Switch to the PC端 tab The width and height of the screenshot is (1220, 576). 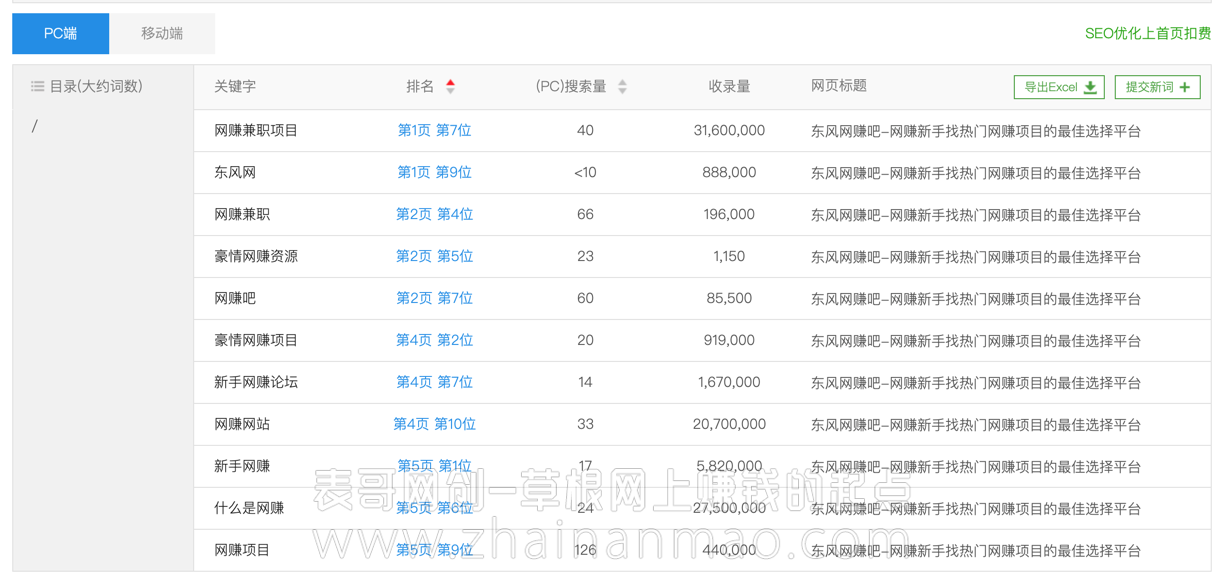(59, 33)
